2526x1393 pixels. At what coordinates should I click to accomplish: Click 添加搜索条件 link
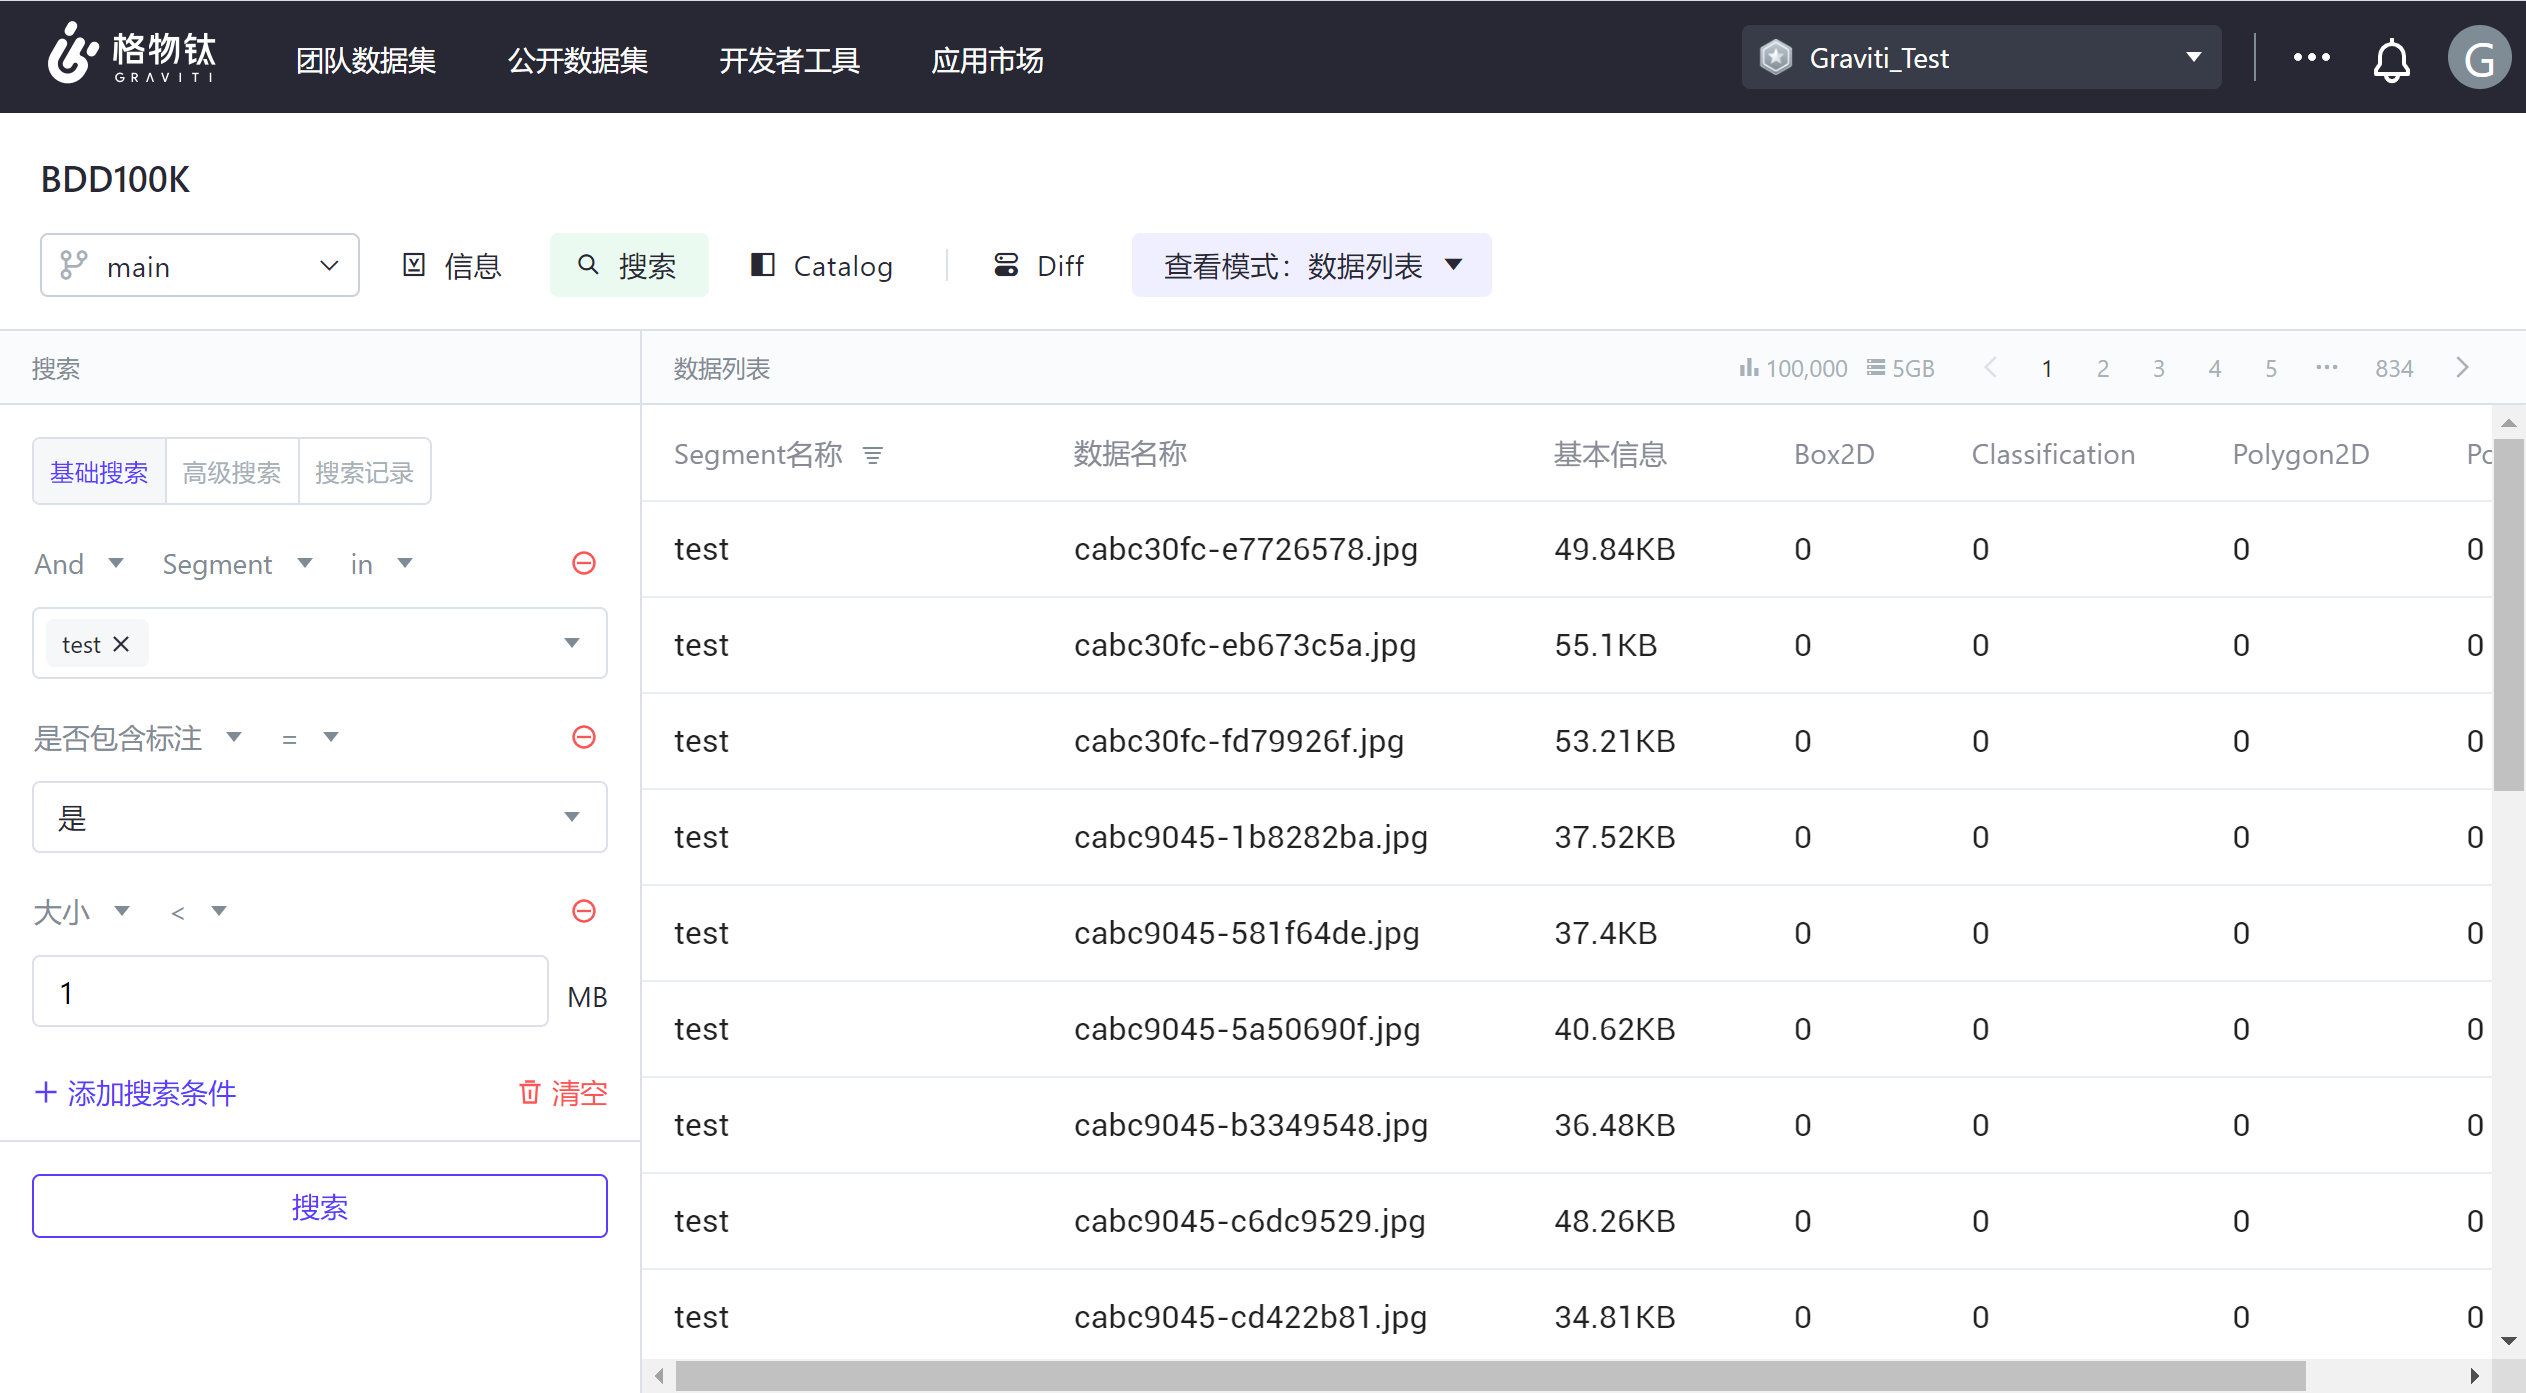(136, 1093)
